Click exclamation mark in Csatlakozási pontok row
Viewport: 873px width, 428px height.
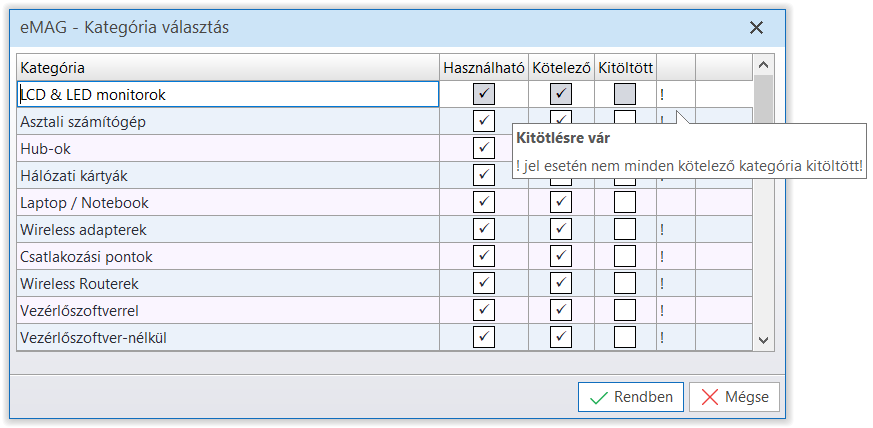(662, 257)
